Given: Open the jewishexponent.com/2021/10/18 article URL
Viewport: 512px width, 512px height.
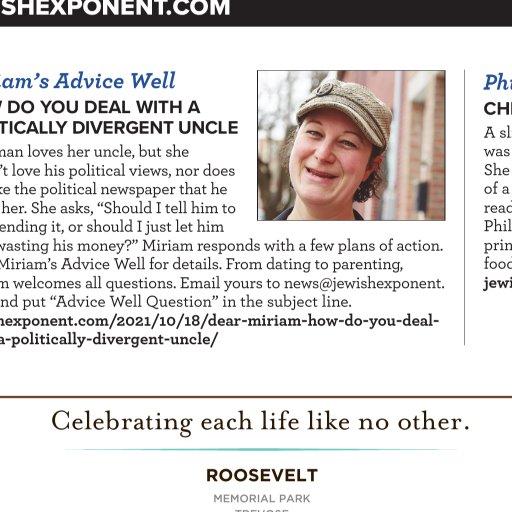Looking at the screenshot, I should [x=219, y=321].
